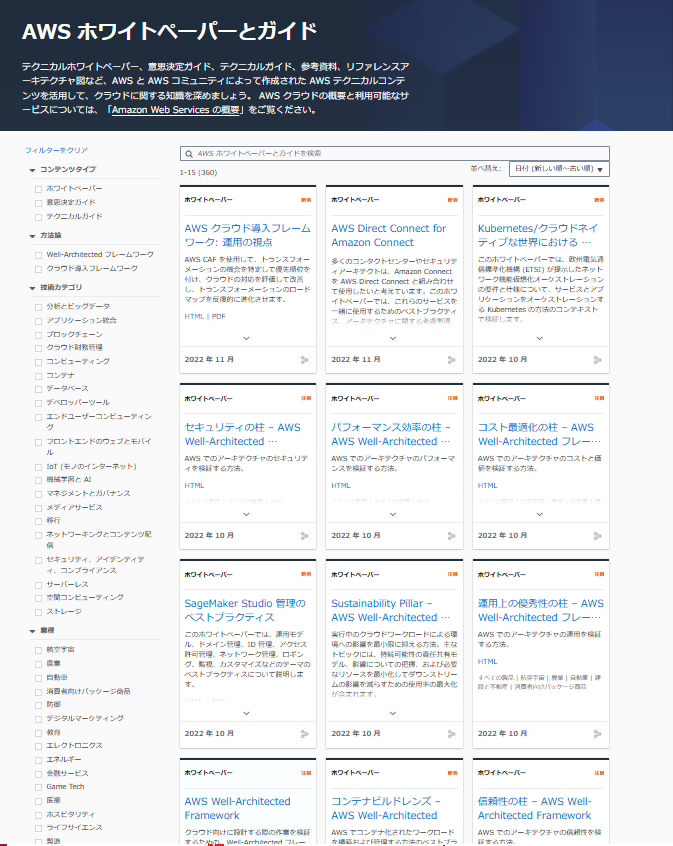
Task: Tick the メディアサービス checkbox
Action: [38, 508]
